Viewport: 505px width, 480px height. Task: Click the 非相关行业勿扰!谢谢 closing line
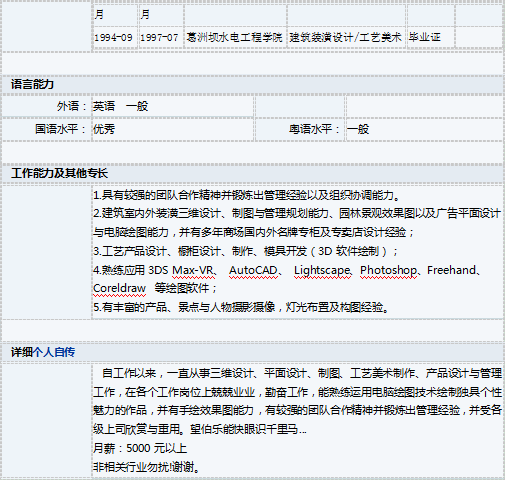click(x=146, y=467)
